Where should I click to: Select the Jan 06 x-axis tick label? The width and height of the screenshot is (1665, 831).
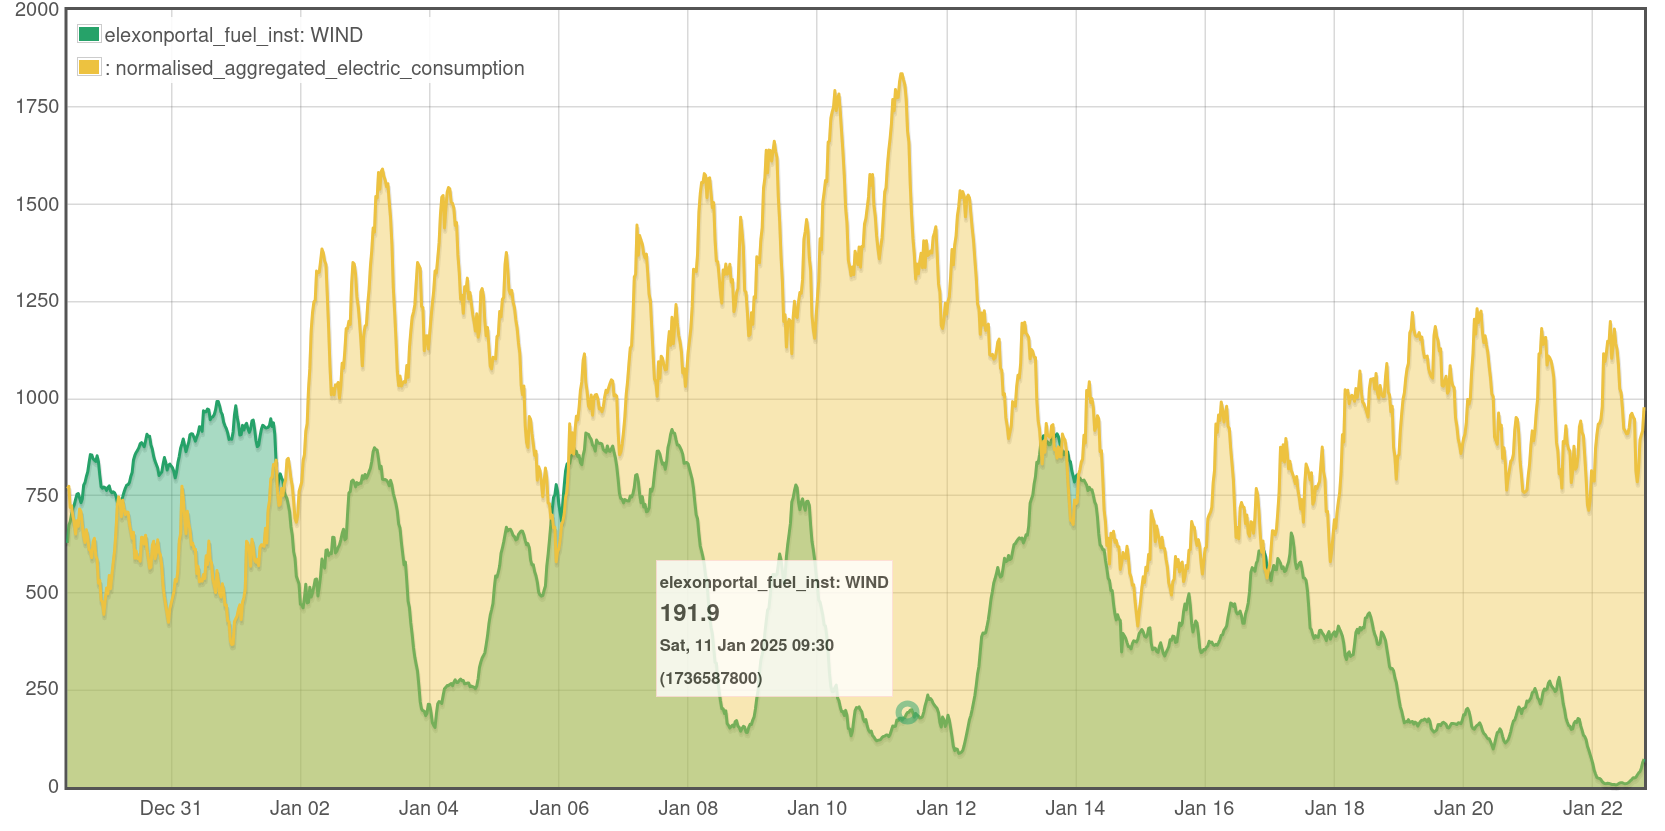pyautogui.click(x=558, y=808)
